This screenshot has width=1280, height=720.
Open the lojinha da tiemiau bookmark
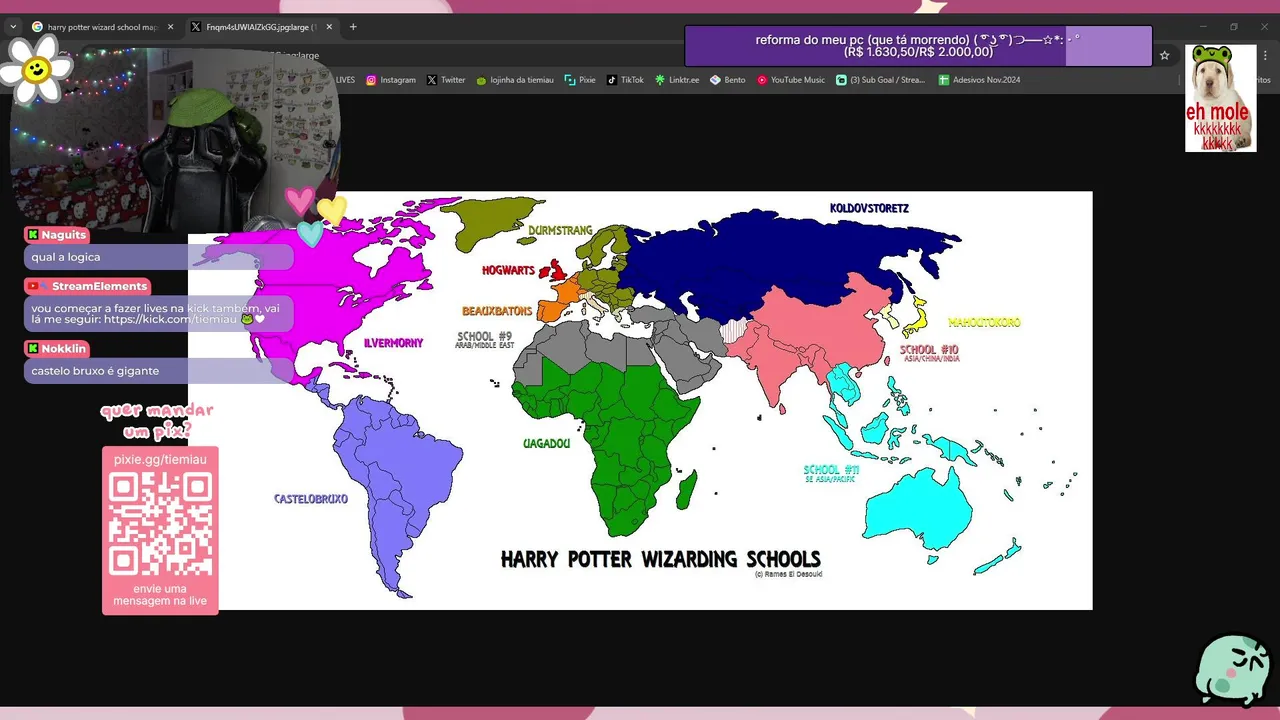(515, 80)
